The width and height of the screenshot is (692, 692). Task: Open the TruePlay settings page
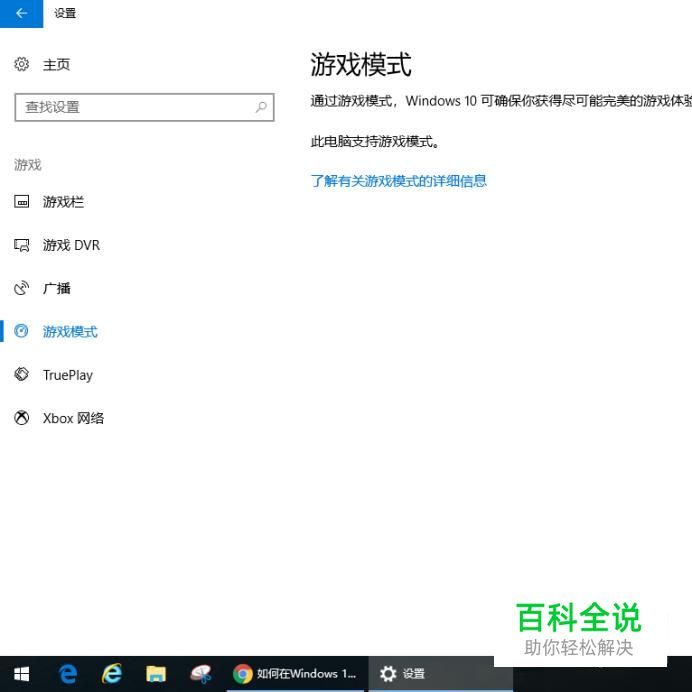coord(68,375)
